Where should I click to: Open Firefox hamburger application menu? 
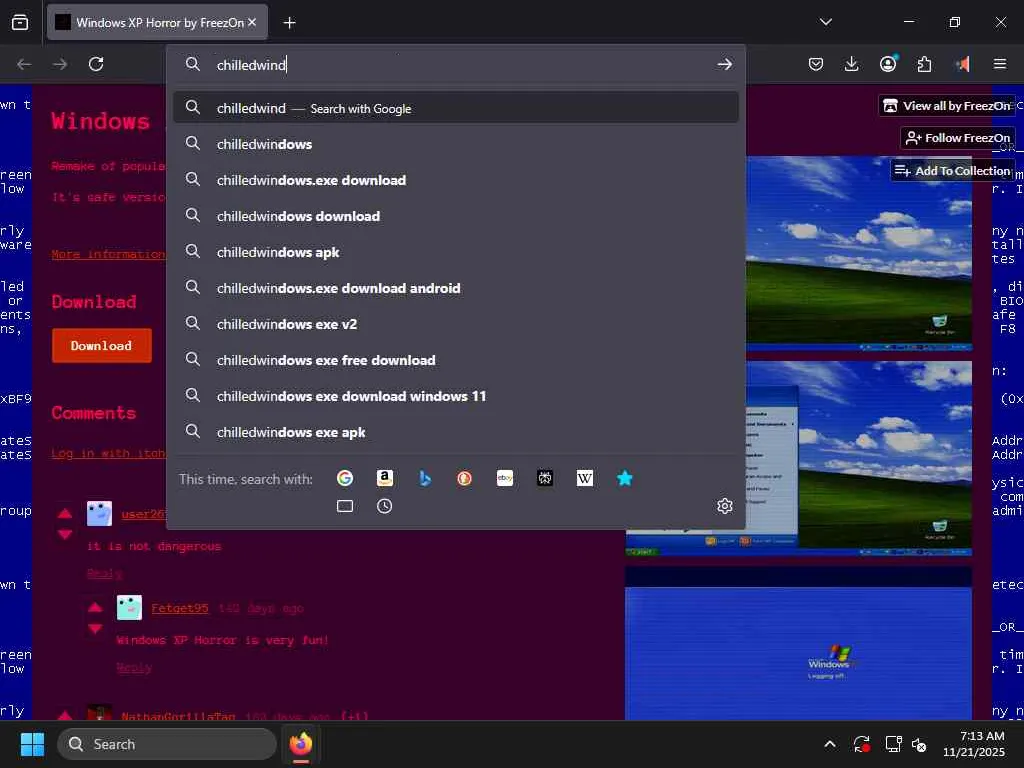tap(1000, 64)
